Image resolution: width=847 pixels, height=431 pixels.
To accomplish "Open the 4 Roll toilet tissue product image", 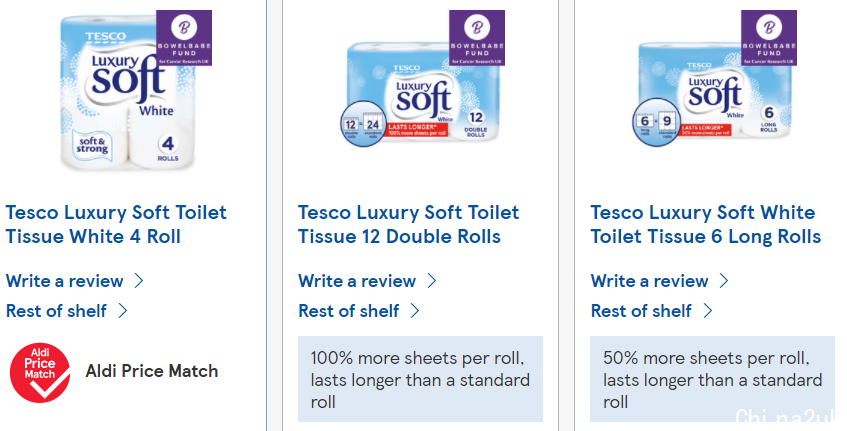I will pyautogui.click(x=127, y=92).
